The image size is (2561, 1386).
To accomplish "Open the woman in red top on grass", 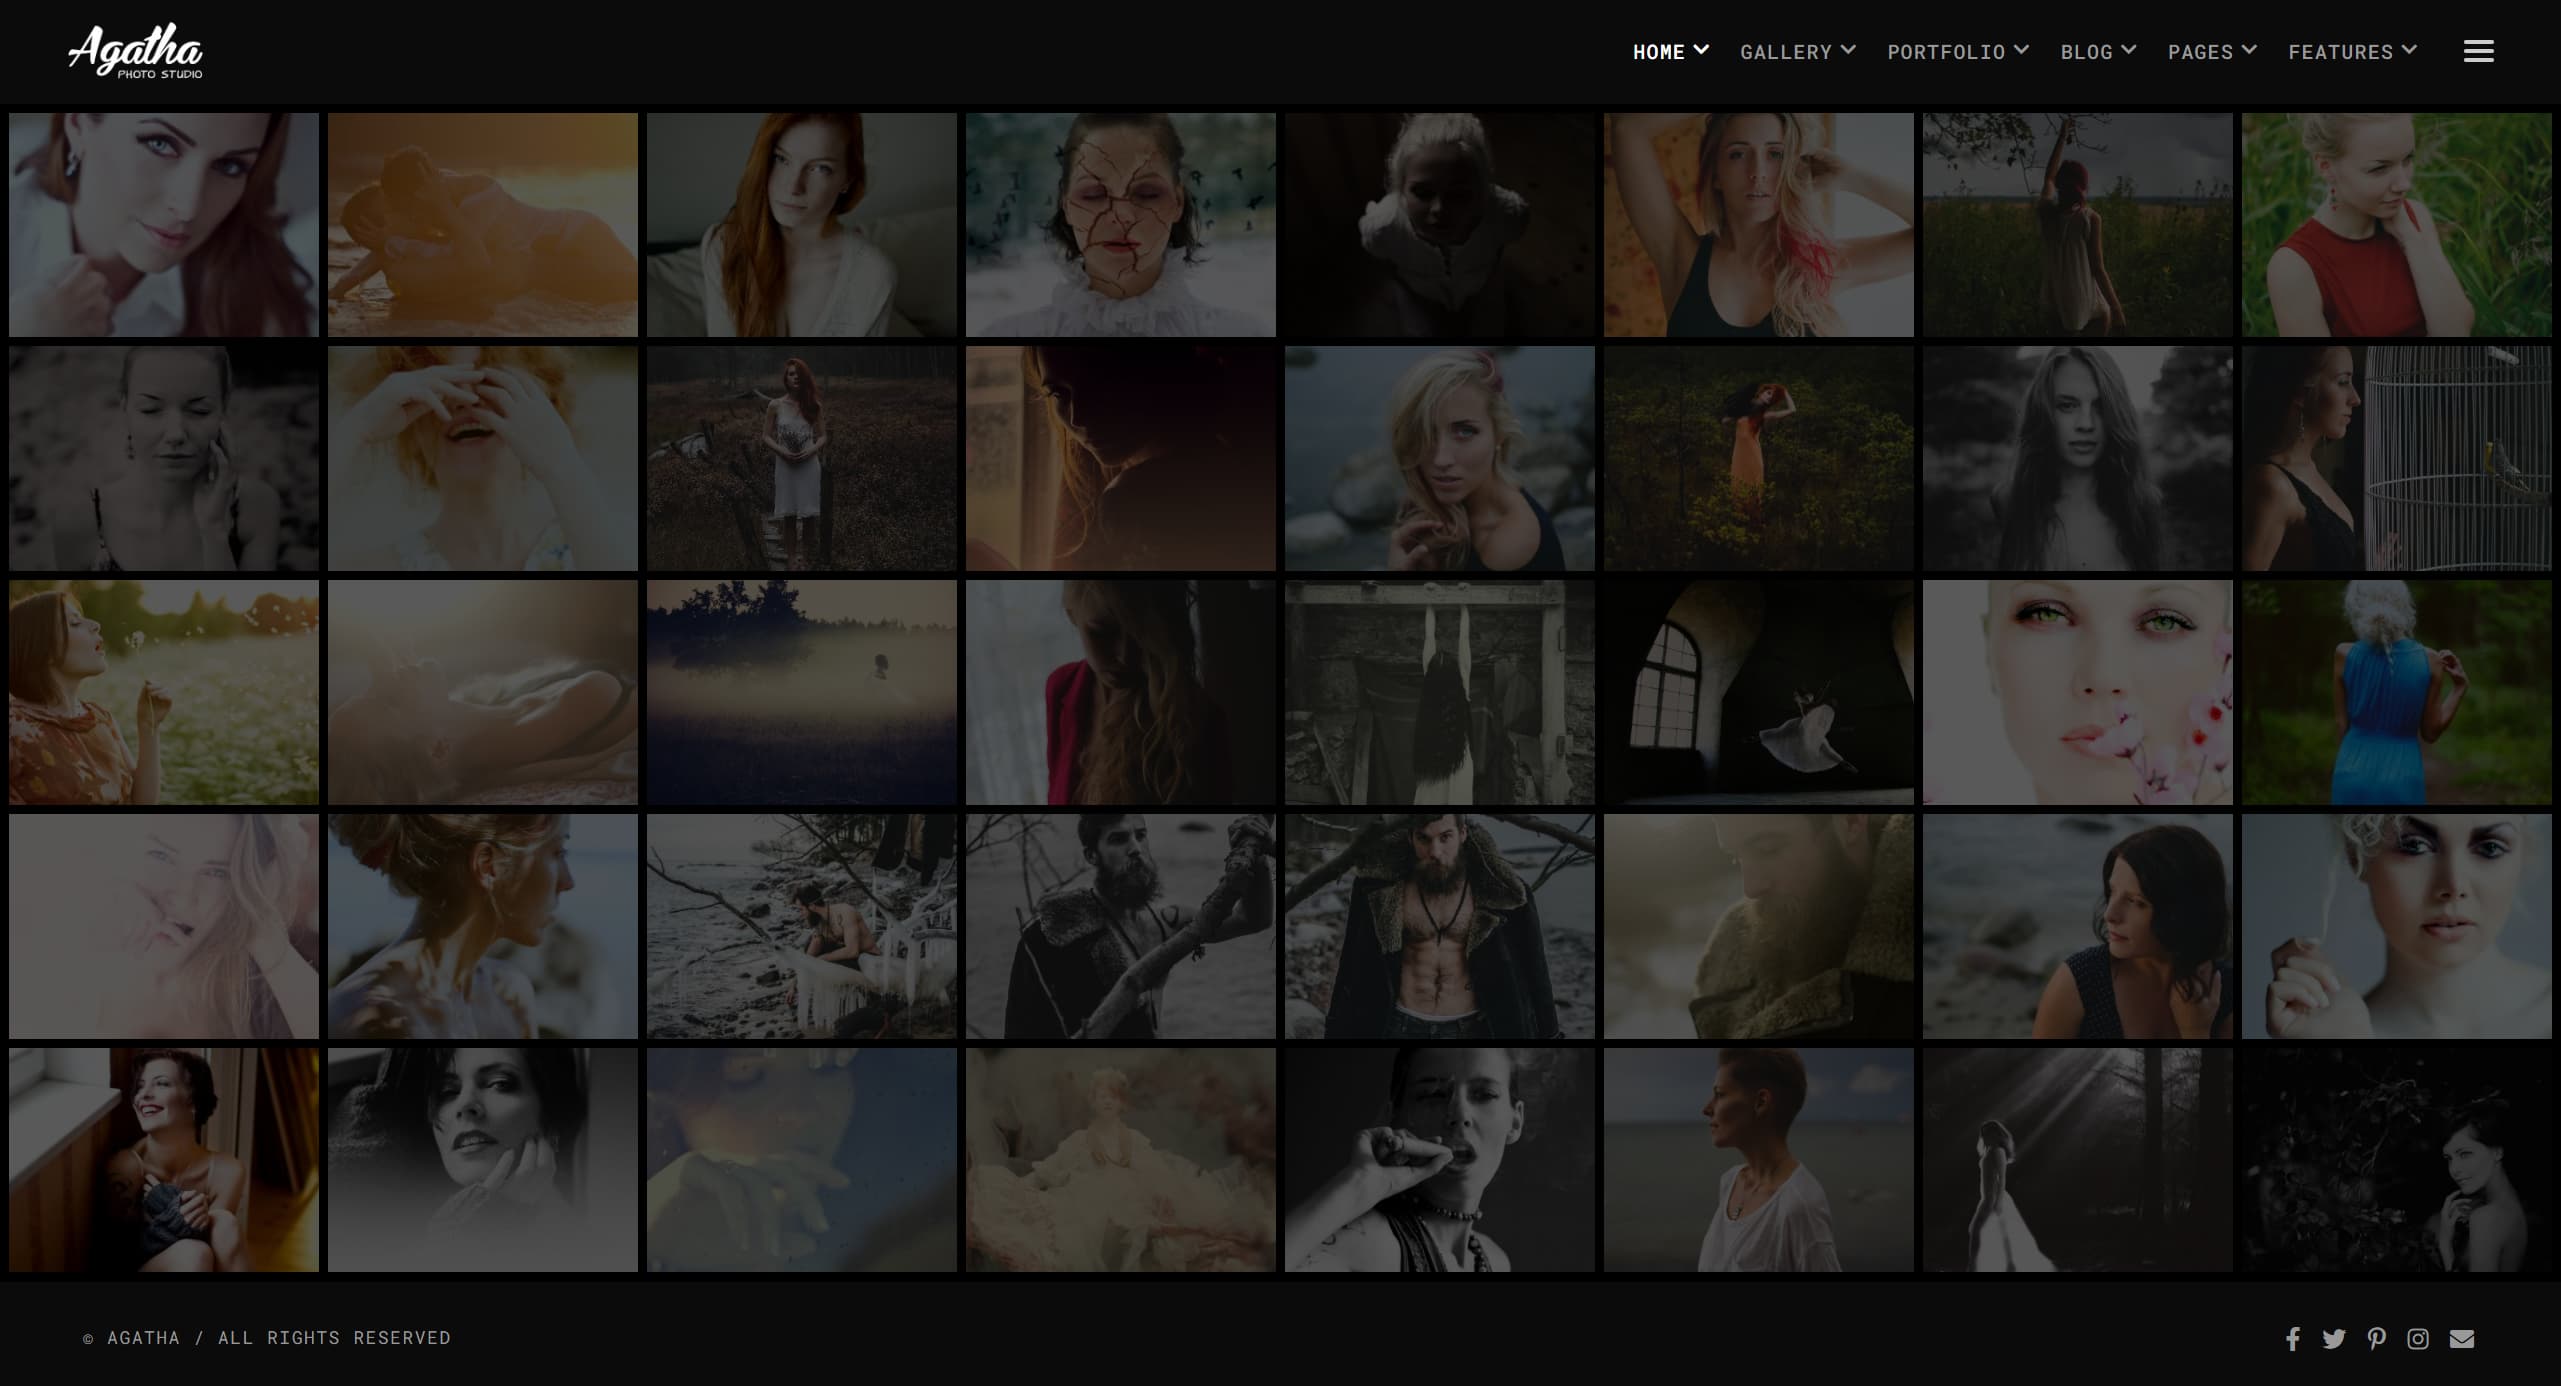I will [x=2397, y=225].
